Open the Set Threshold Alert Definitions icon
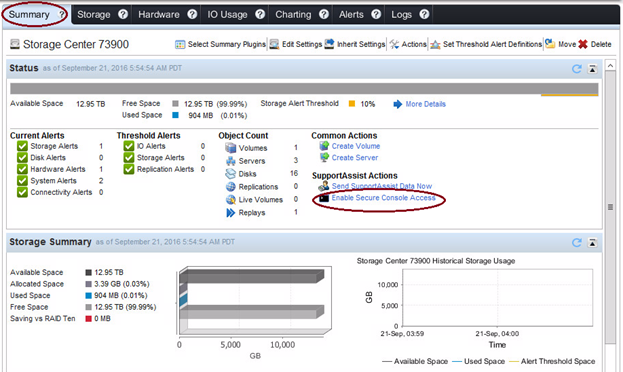 click(x=435, y=45)
